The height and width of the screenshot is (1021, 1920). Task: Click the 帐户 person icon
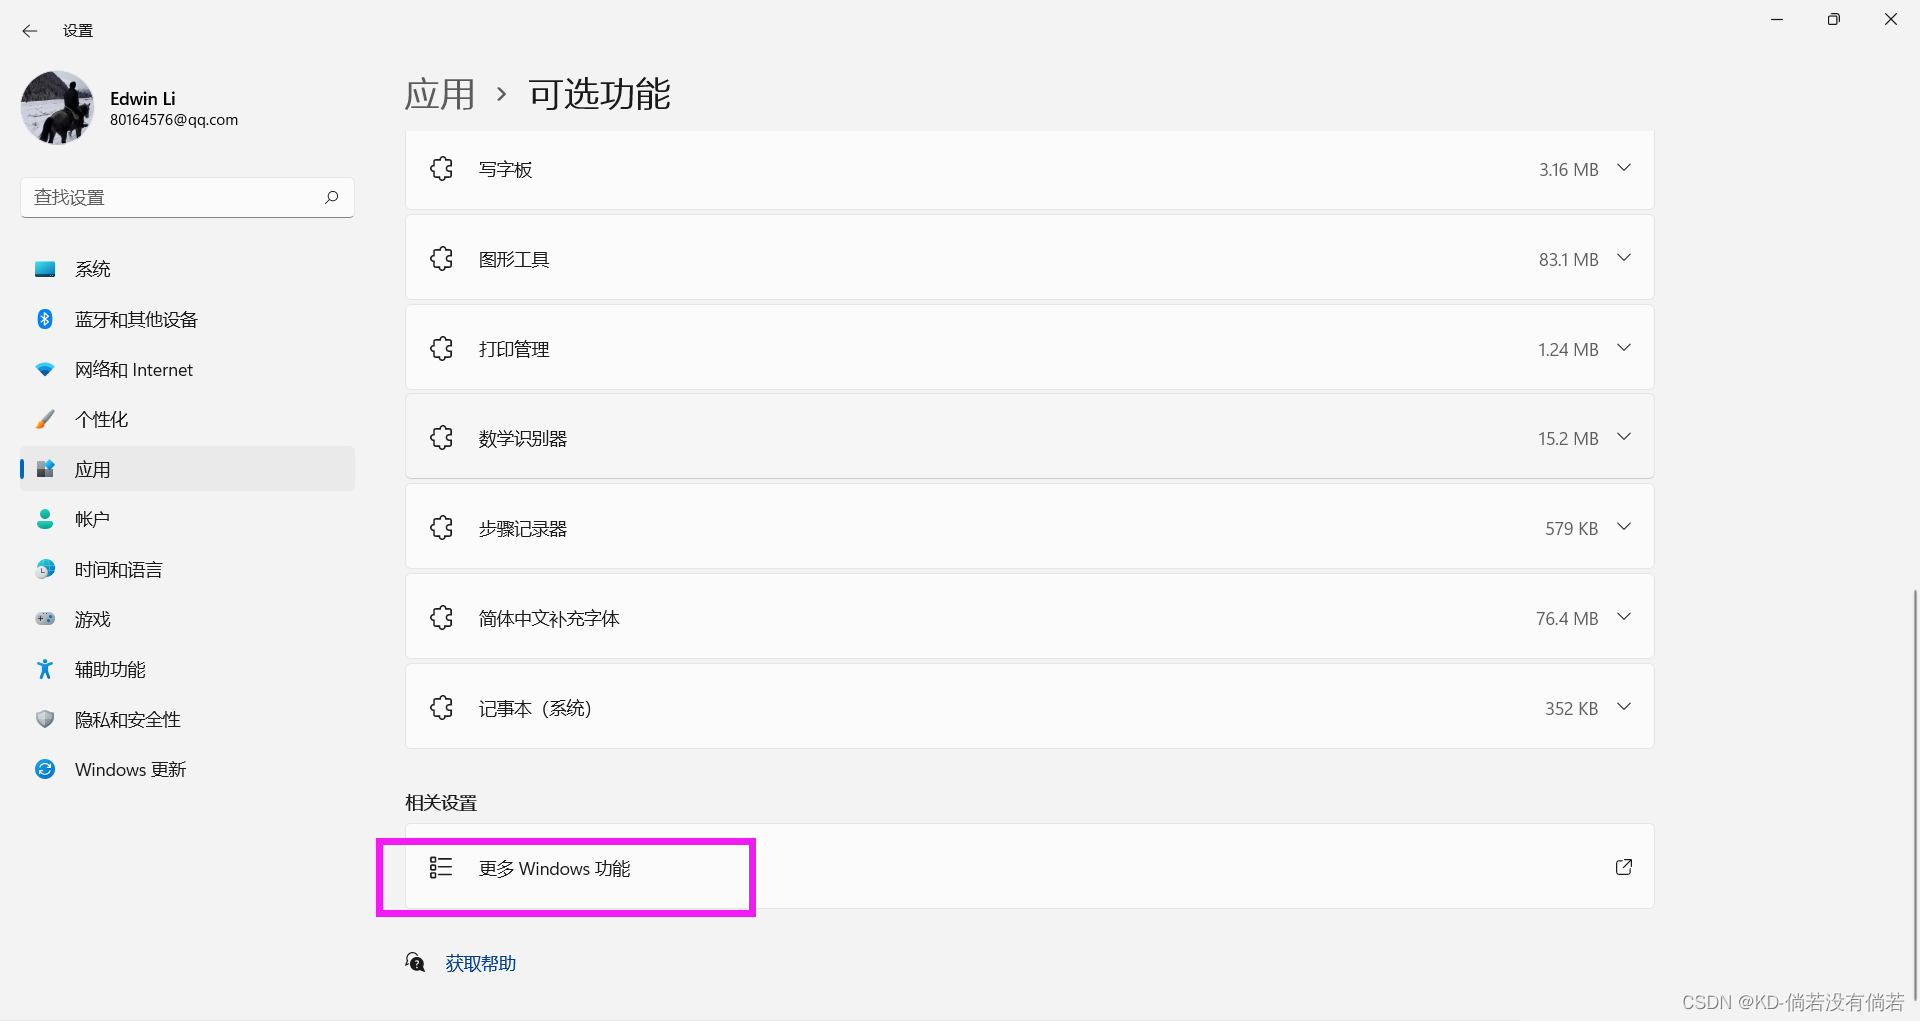45,519
